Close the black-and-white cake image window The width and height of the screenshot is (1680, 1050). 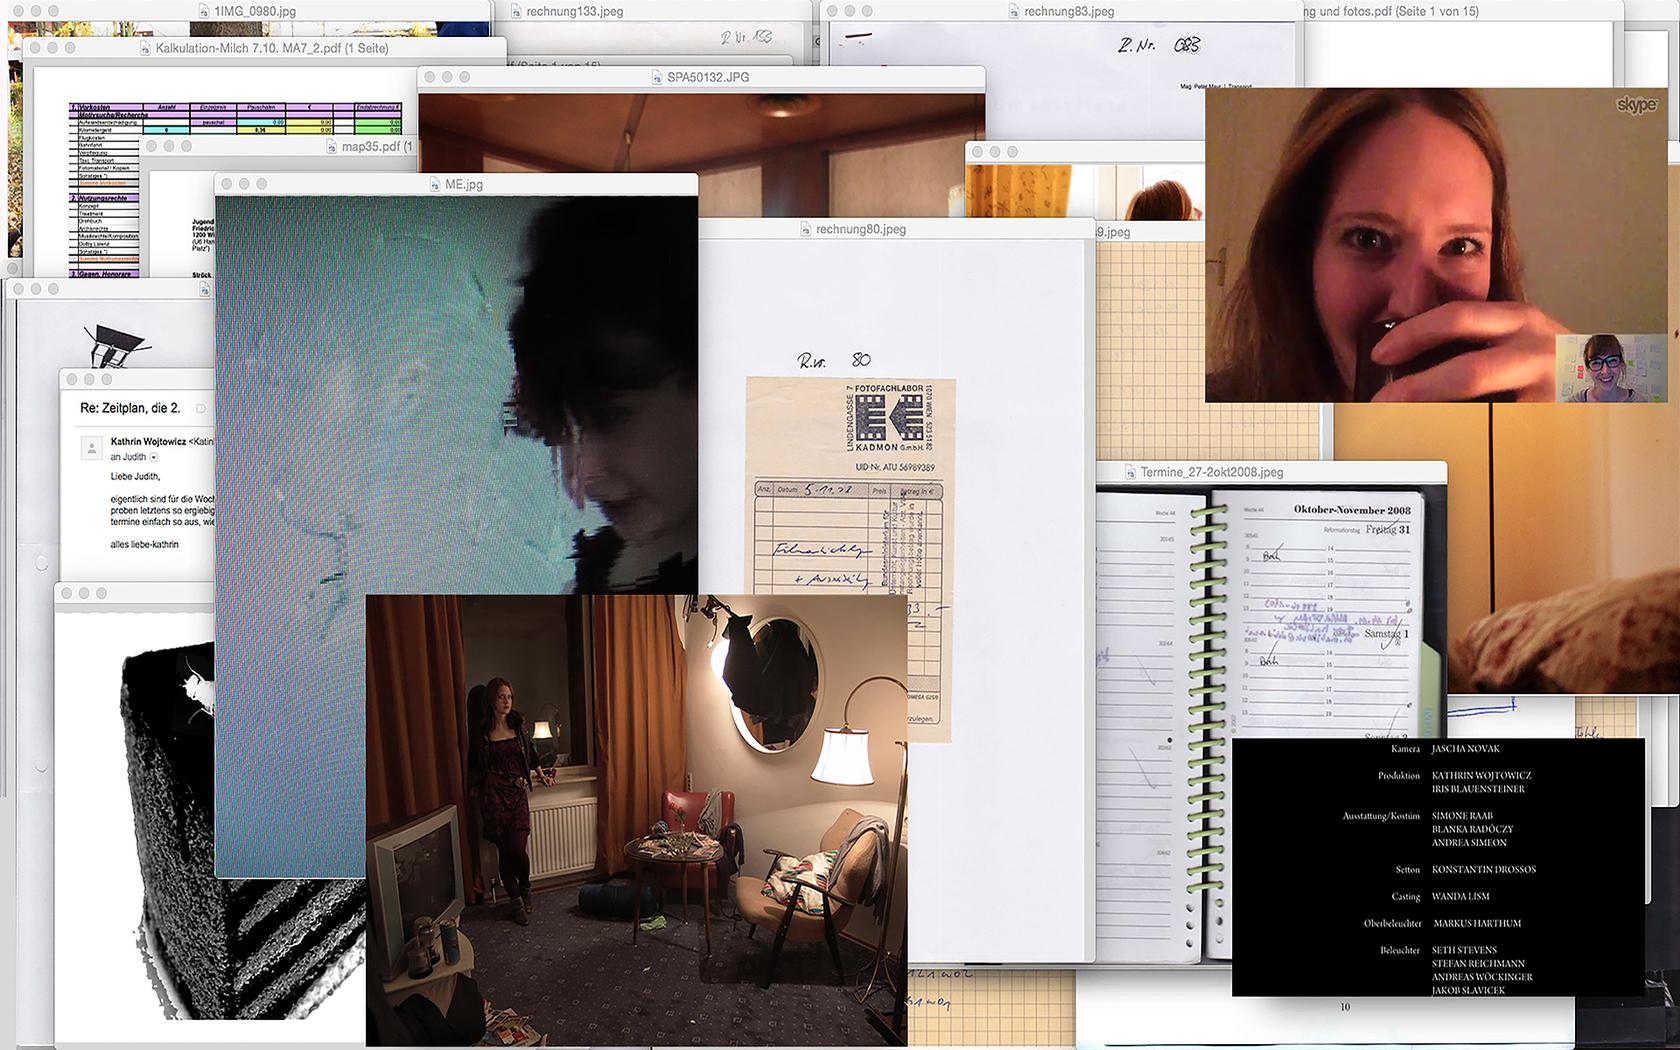[x=67, y=593]
